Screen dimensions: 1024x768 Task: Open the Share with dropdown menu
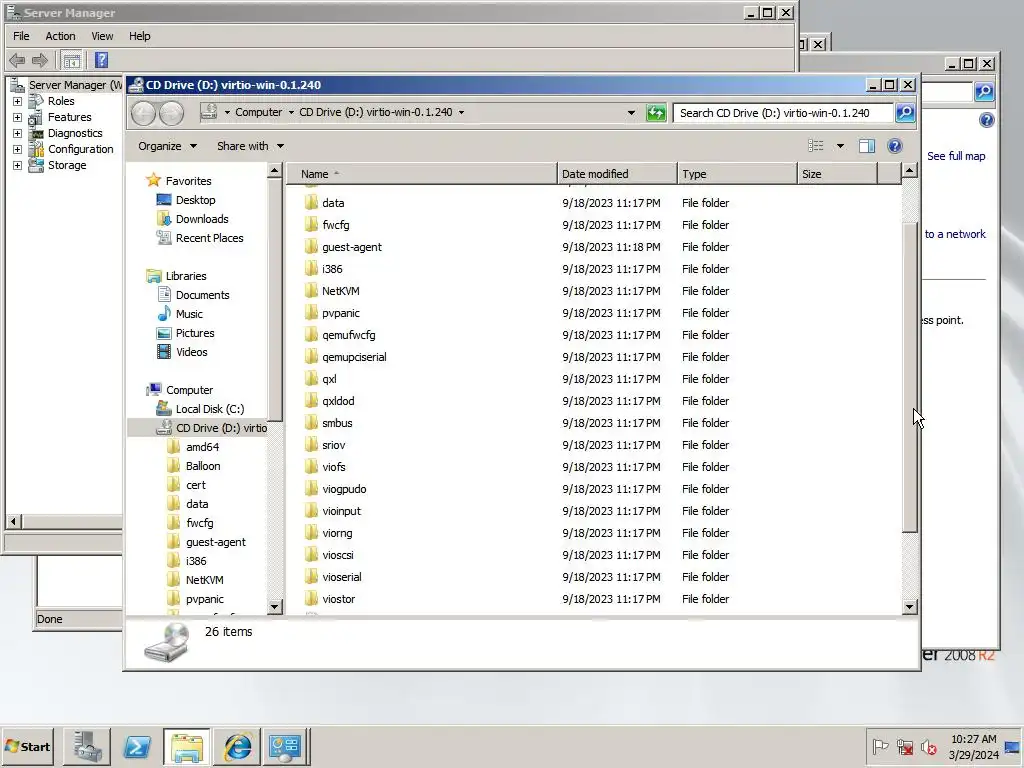coord(250,146)
